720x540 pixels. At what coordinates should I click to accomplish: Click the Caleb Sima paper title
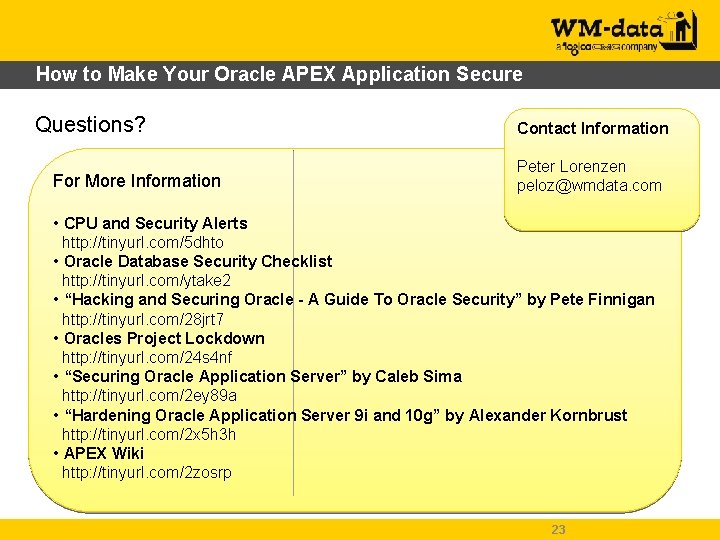tap(263, 377)
